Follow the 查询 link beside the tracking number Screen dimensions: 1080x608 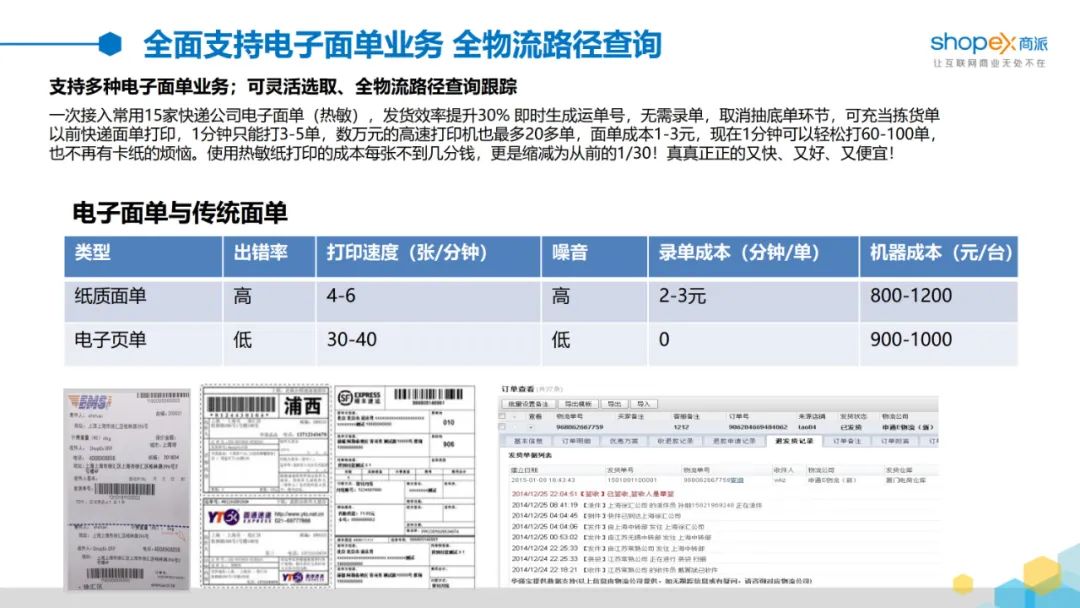click(736, 480)
